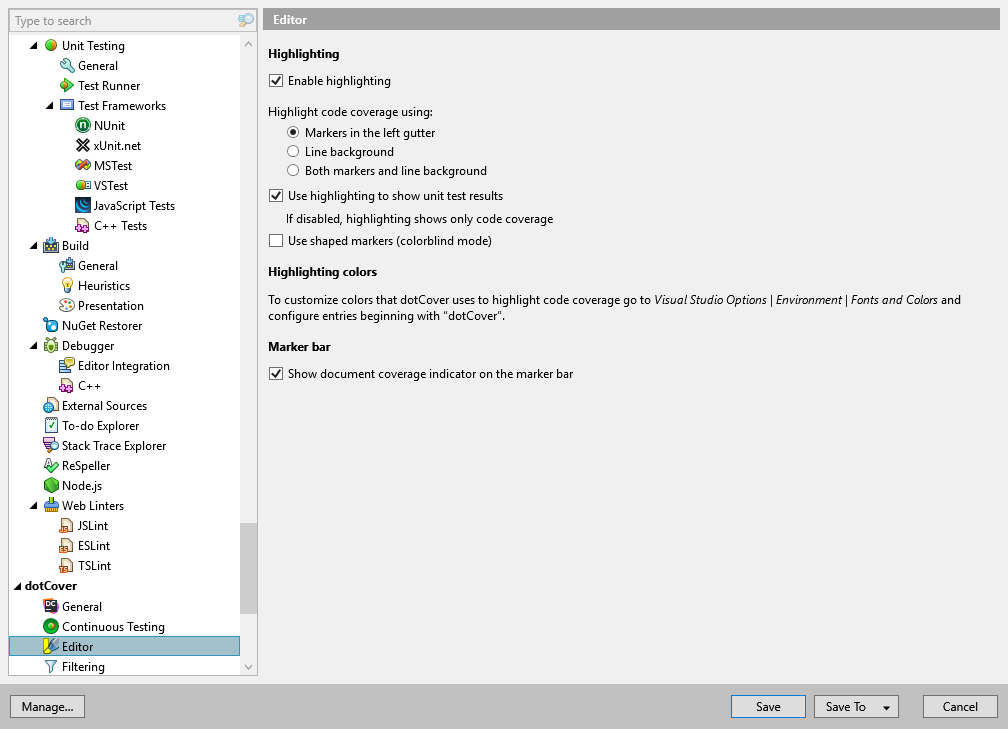1008x729 pixels.
Task: Click the xUnit.net icon
Action: 83,145
